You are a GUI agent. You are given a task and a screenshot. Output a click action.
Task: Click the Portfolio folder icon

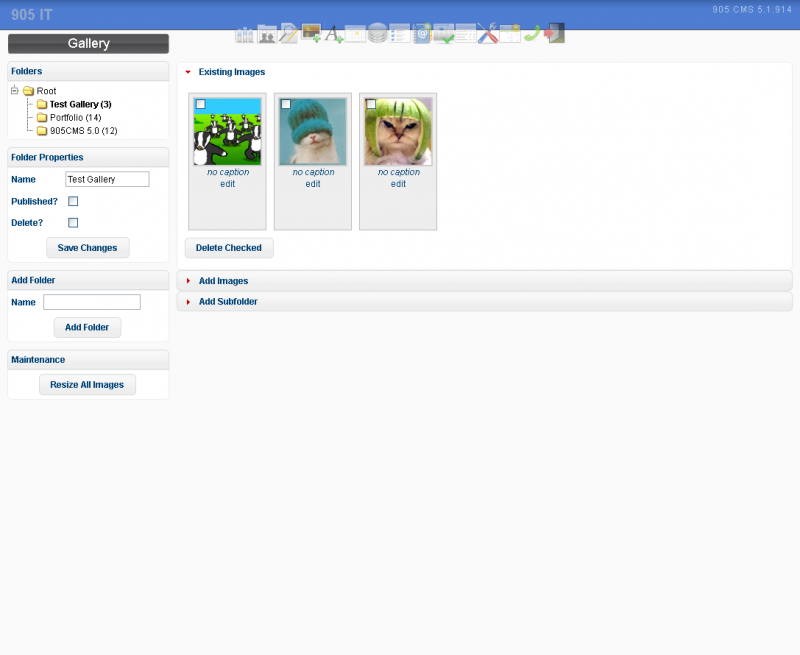click(x=42, y=117)
